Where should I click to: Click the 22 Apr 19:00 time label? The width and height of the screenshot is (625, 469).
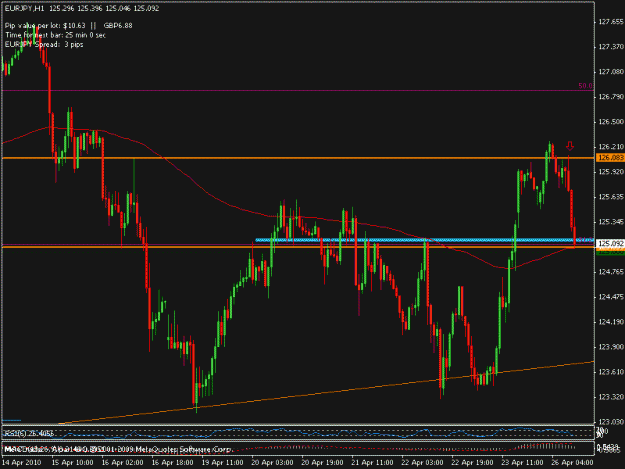(x=472, y=463)
